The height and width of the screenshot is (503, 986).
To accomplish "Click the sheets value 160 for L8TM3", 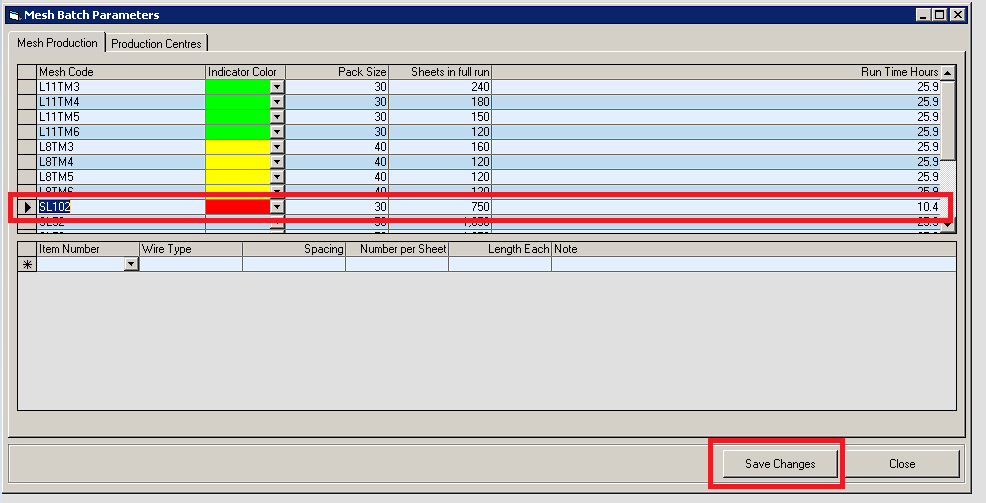I will [440, 147].
